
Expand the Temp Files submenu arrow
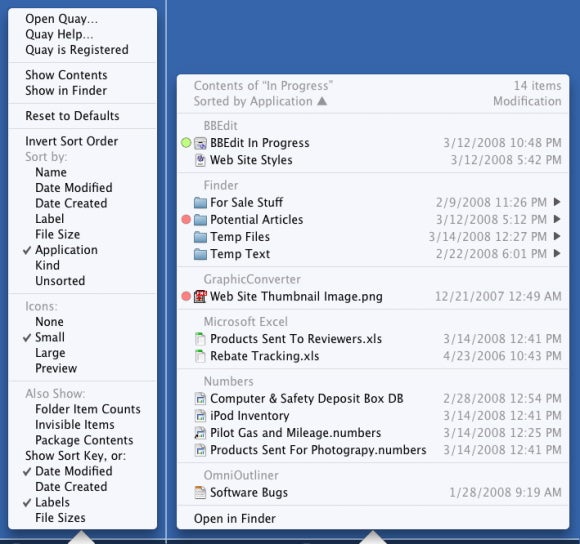pos(557,236)
